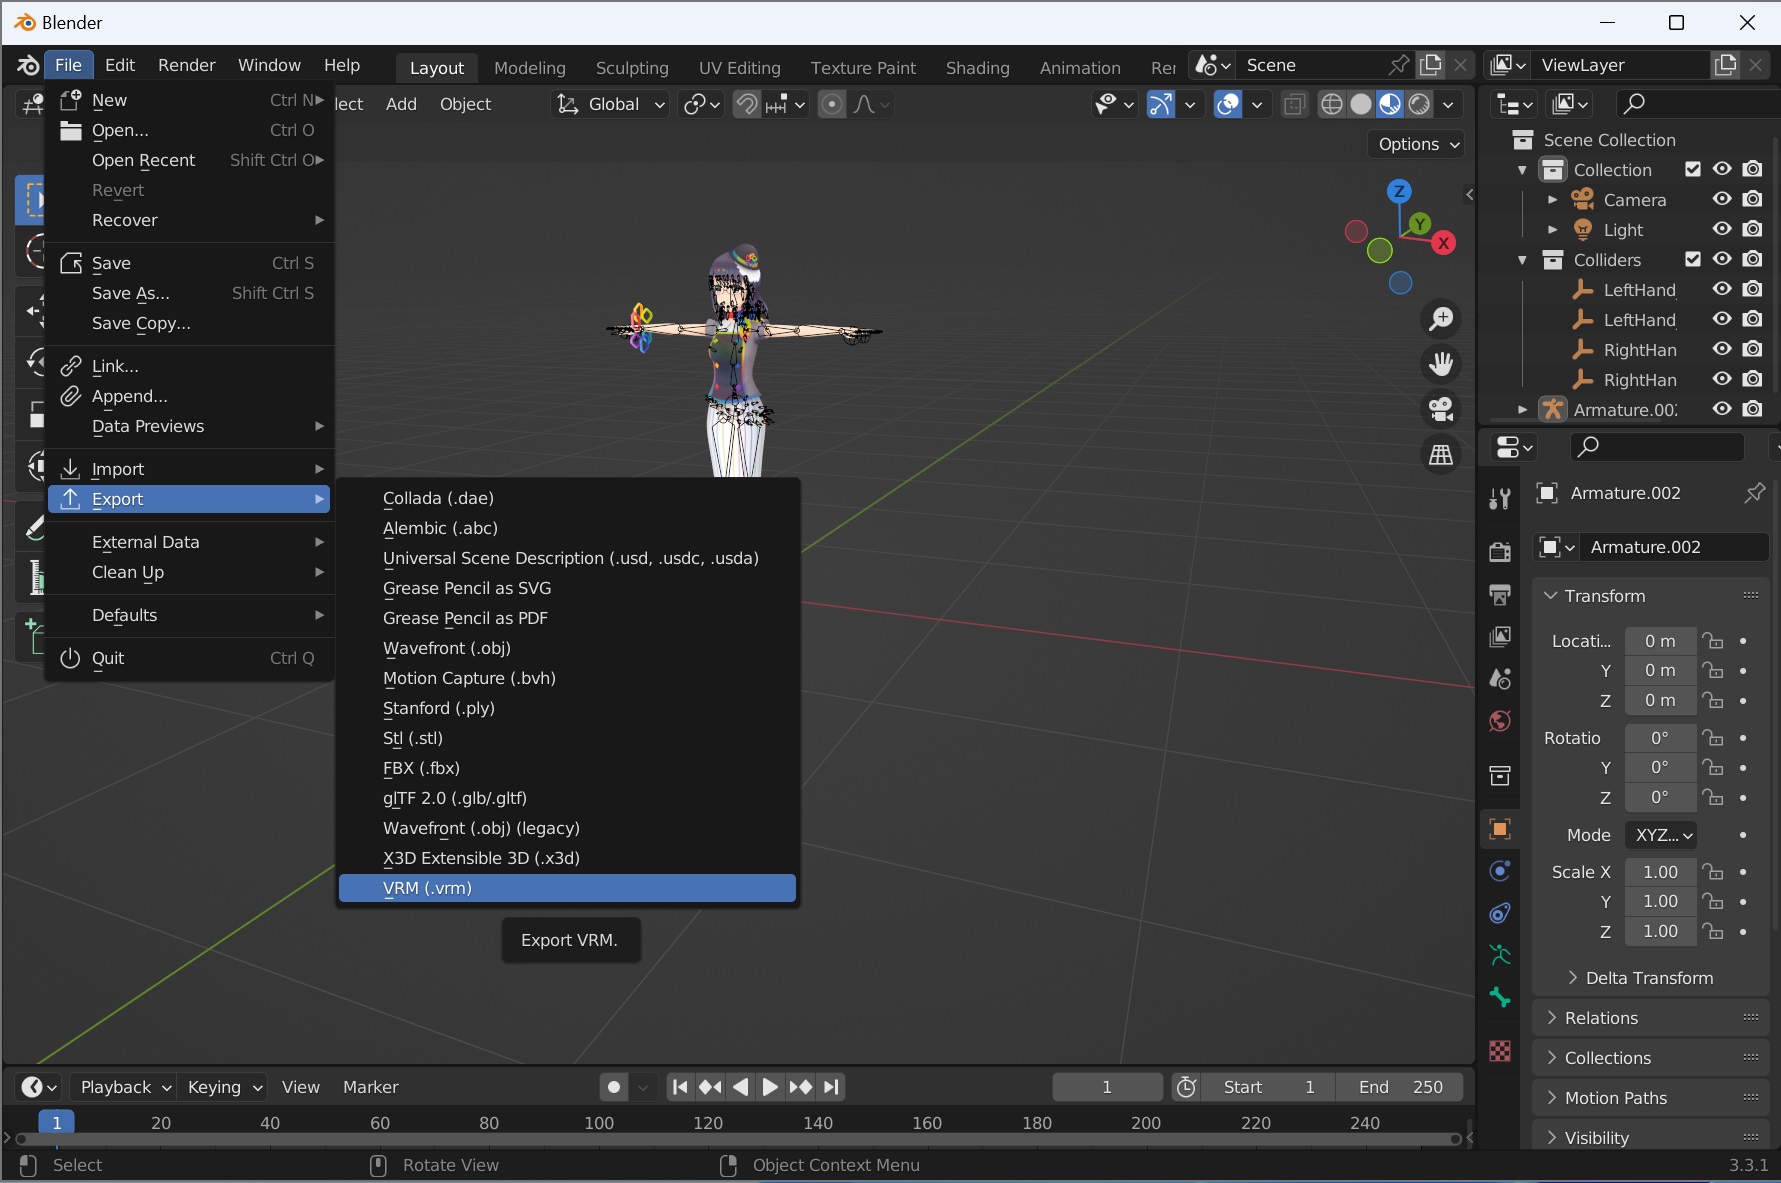The height and width of the screenshot is (1183, 1781).
Task: Click new scene duplicate icon
Action: click(1431, 65)
